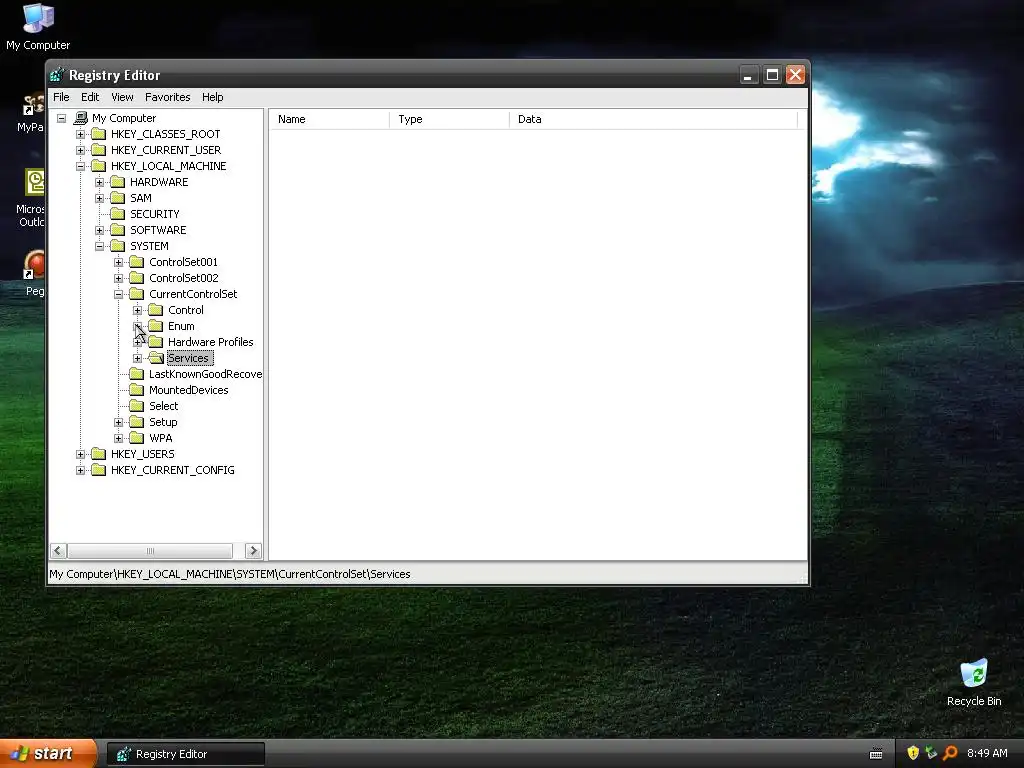Collapse the SYSTEM key
The width and height of the screenshot is (1024, 768).
click(99, 246)
